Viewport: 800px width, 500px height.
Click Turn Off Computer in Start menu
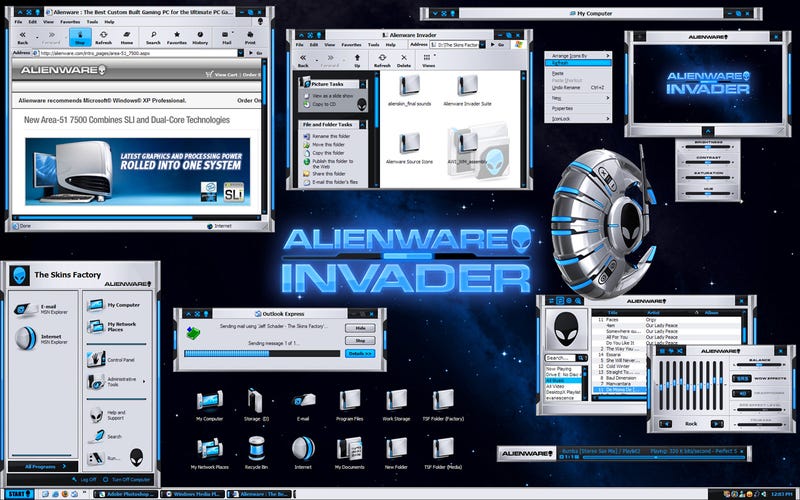(127, 480)
